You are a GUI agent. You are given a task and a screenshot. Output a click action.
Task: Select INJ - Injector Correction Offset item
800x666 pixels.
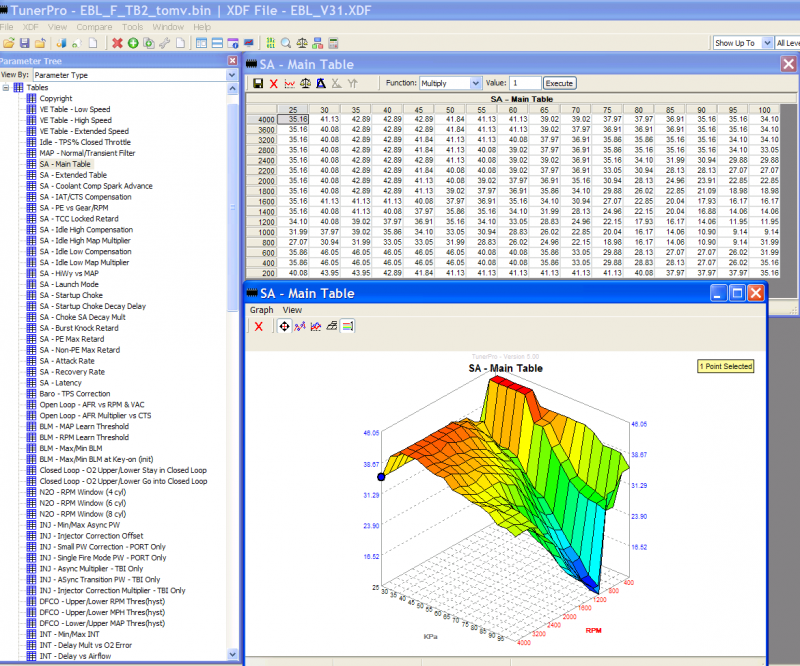pyautogui.click(x=91, y=536)
